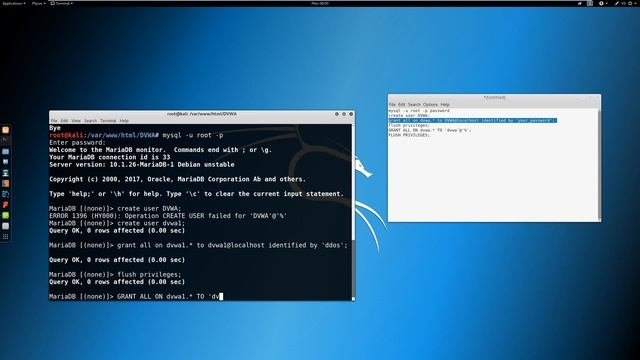Launch the Burp Suite dock icon
Screen dimensions: 640x360
tap(5, 184)
